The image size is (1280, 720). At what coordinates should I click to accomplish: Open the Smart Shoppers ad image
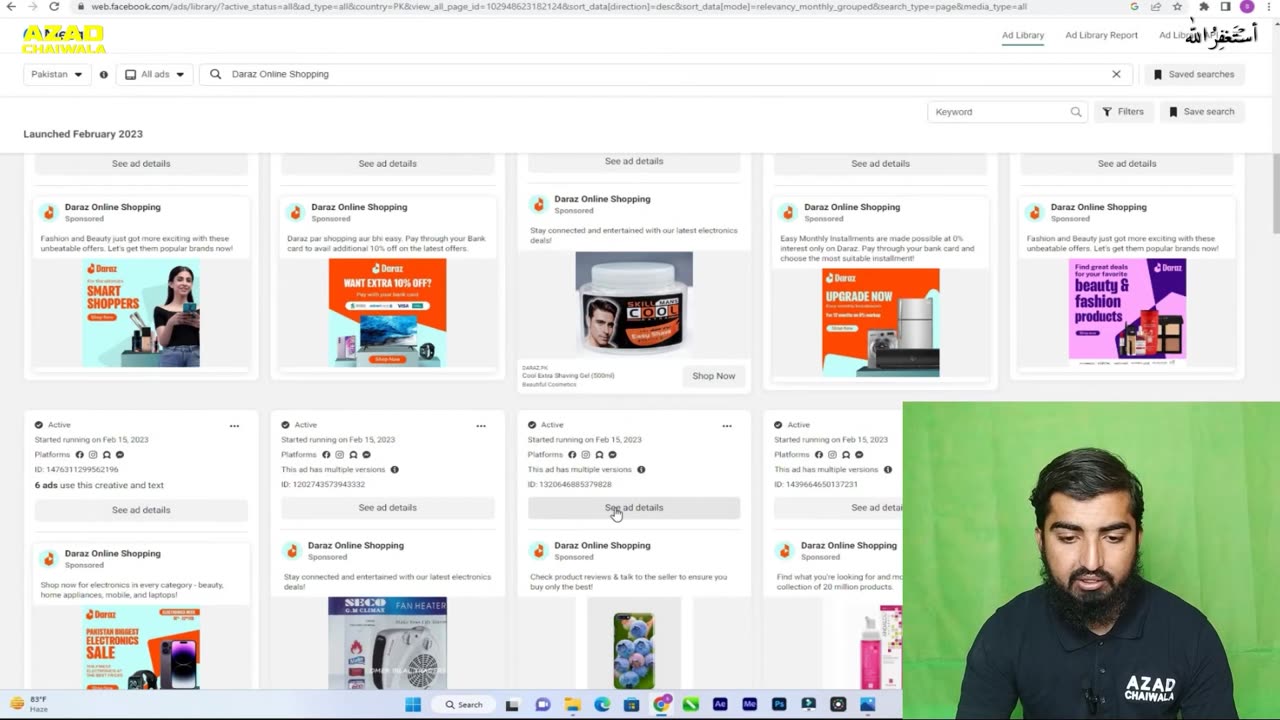pos(141,313)
